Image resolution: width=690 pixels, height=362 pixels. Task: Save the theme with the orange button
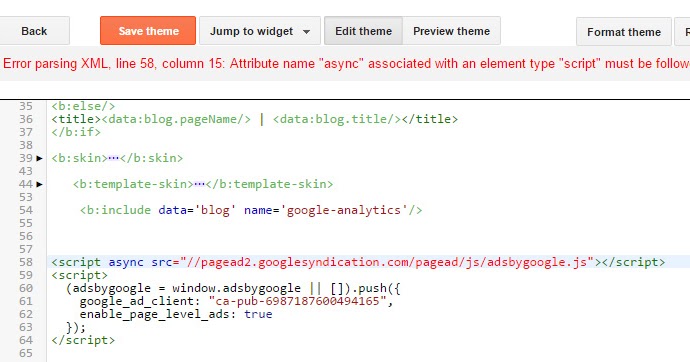click(x=148, y=31)
